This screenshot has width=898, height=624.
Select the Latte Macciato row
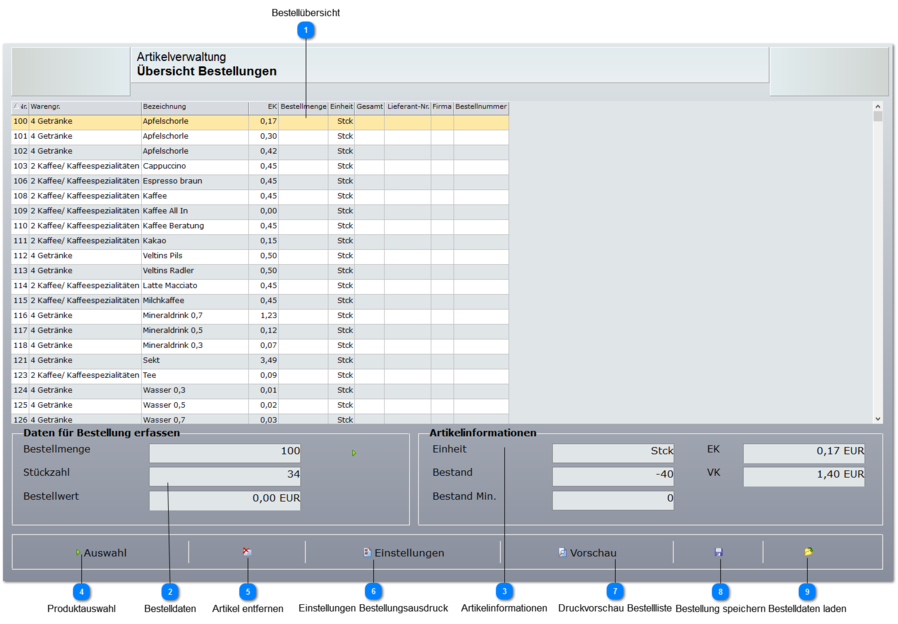click(259, 285)
